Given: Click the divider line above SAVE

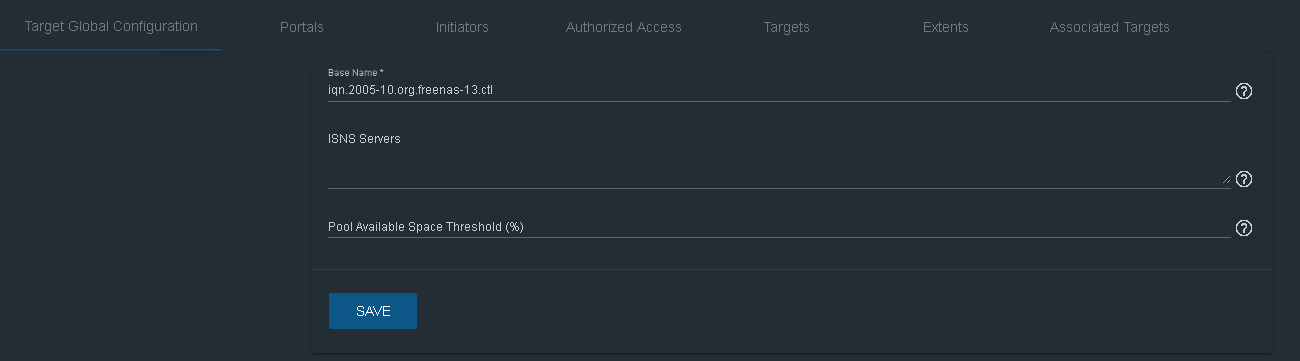Looking at the screenshot, I should [792, 269].
